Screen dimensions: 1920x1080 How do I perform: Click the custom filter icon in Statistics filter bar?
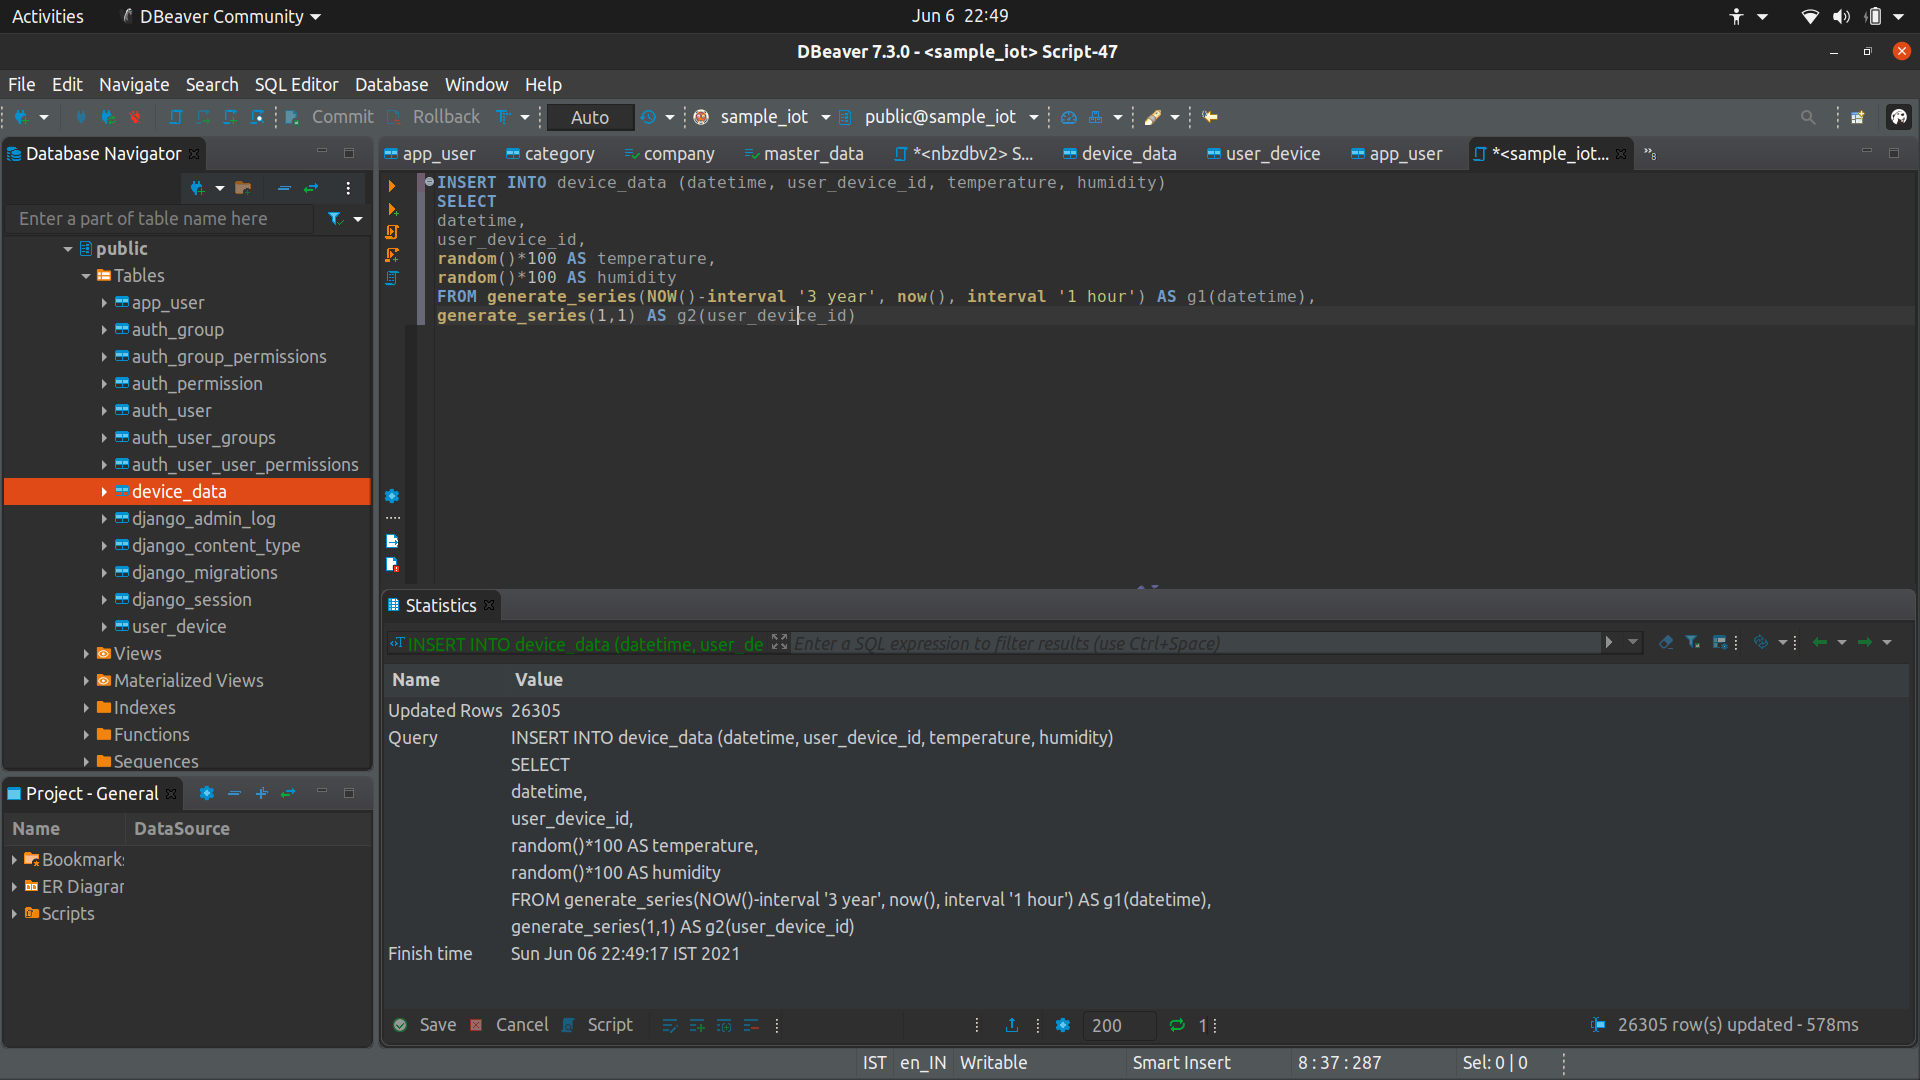1692,642
